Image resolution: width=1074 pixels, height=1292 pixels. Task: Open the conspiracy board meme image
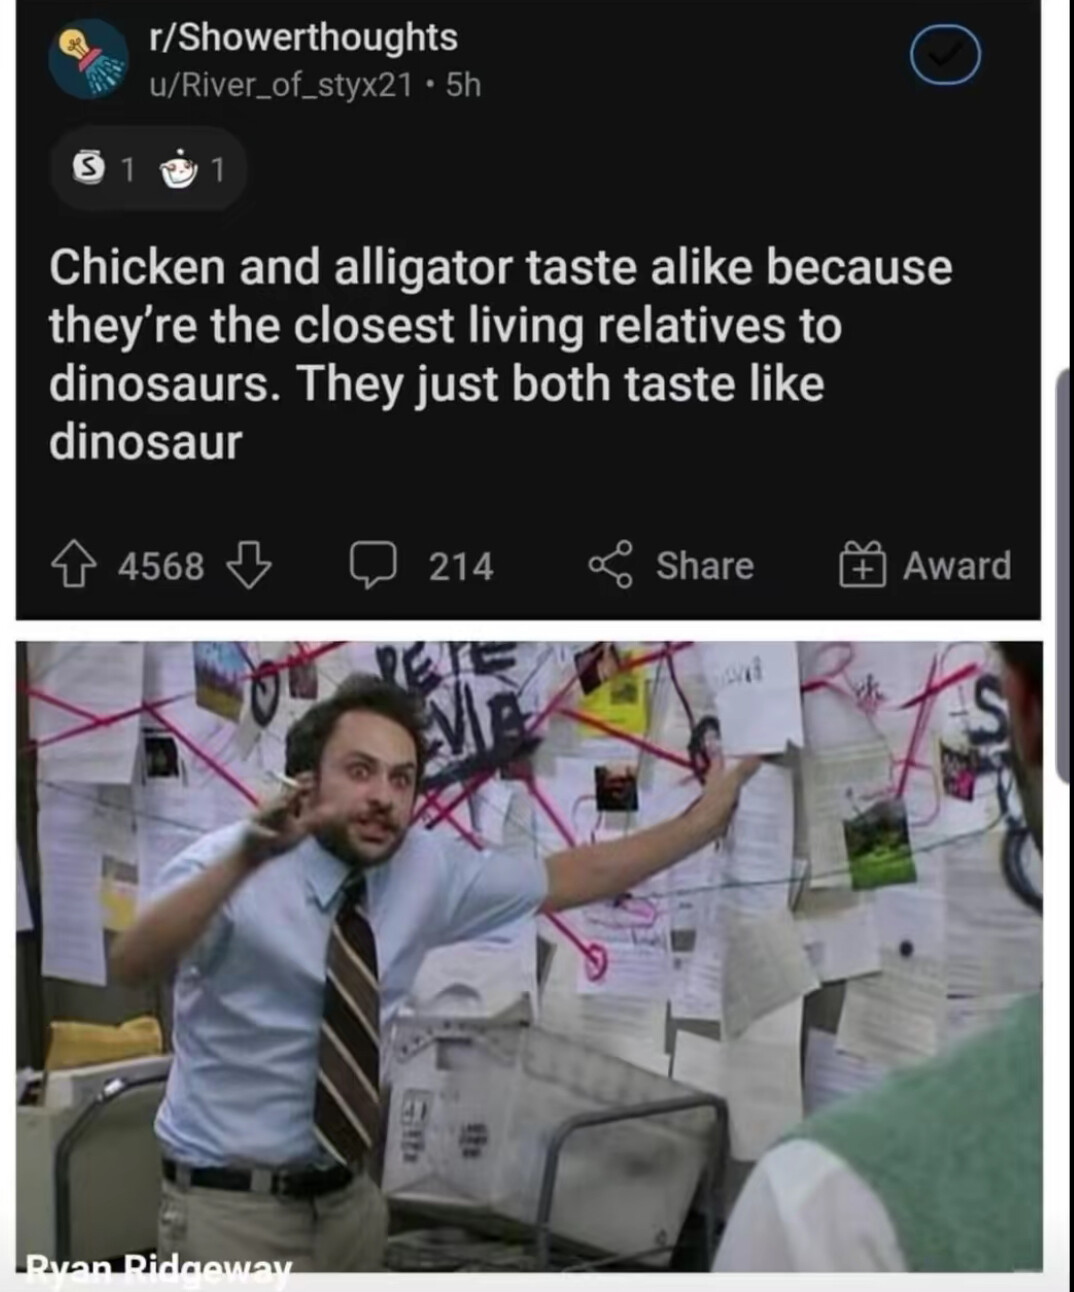(x=529, y=957)
